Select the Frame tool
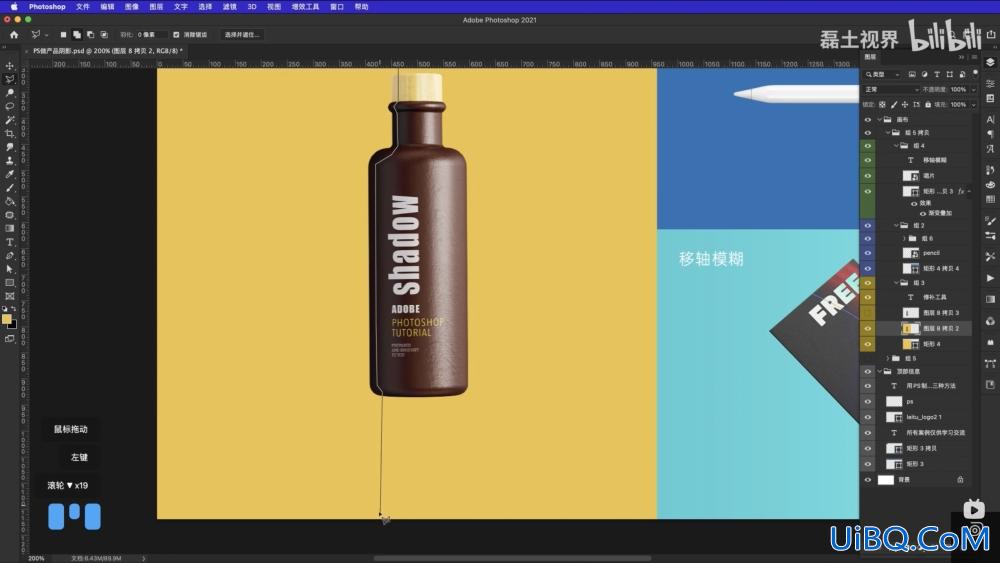This screenshot has height=563, width=1000. (10, 296)
